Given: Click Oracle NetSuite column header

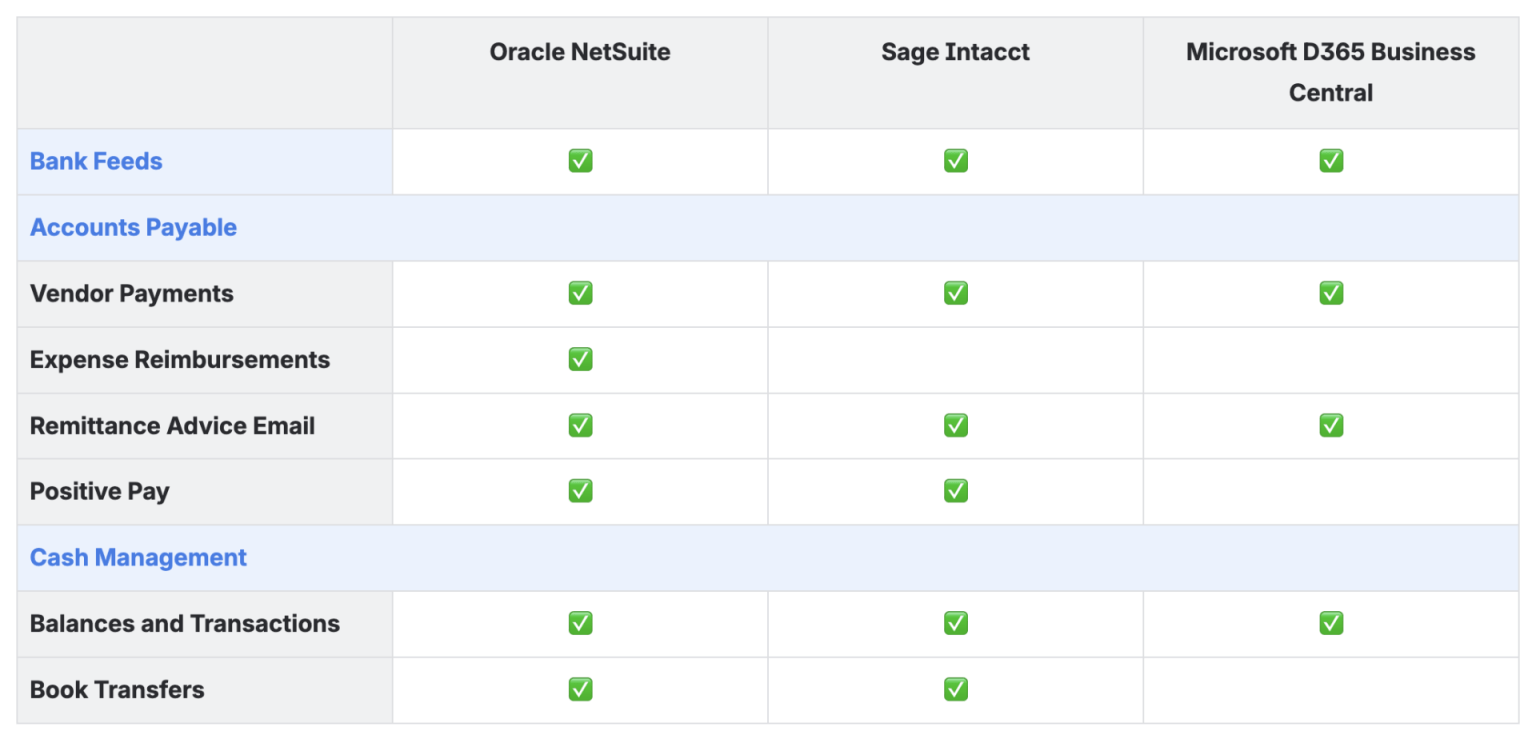Looking at the screenshot, I should (x=580, y=52).
